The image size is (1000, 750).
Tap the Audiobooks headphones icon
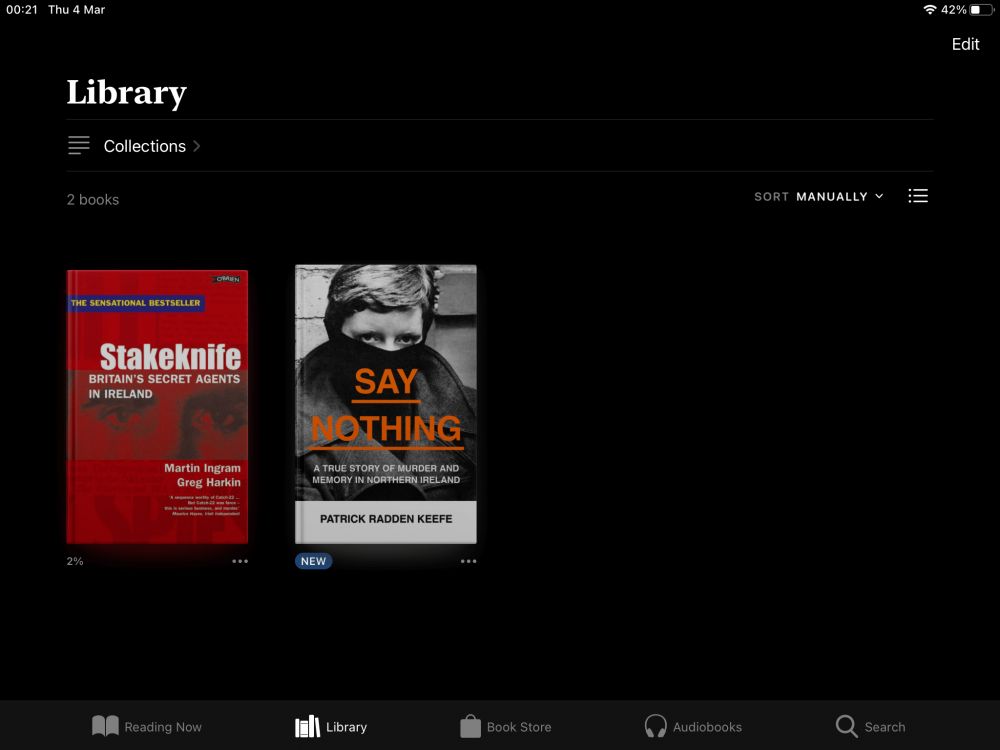coord(655,726)
